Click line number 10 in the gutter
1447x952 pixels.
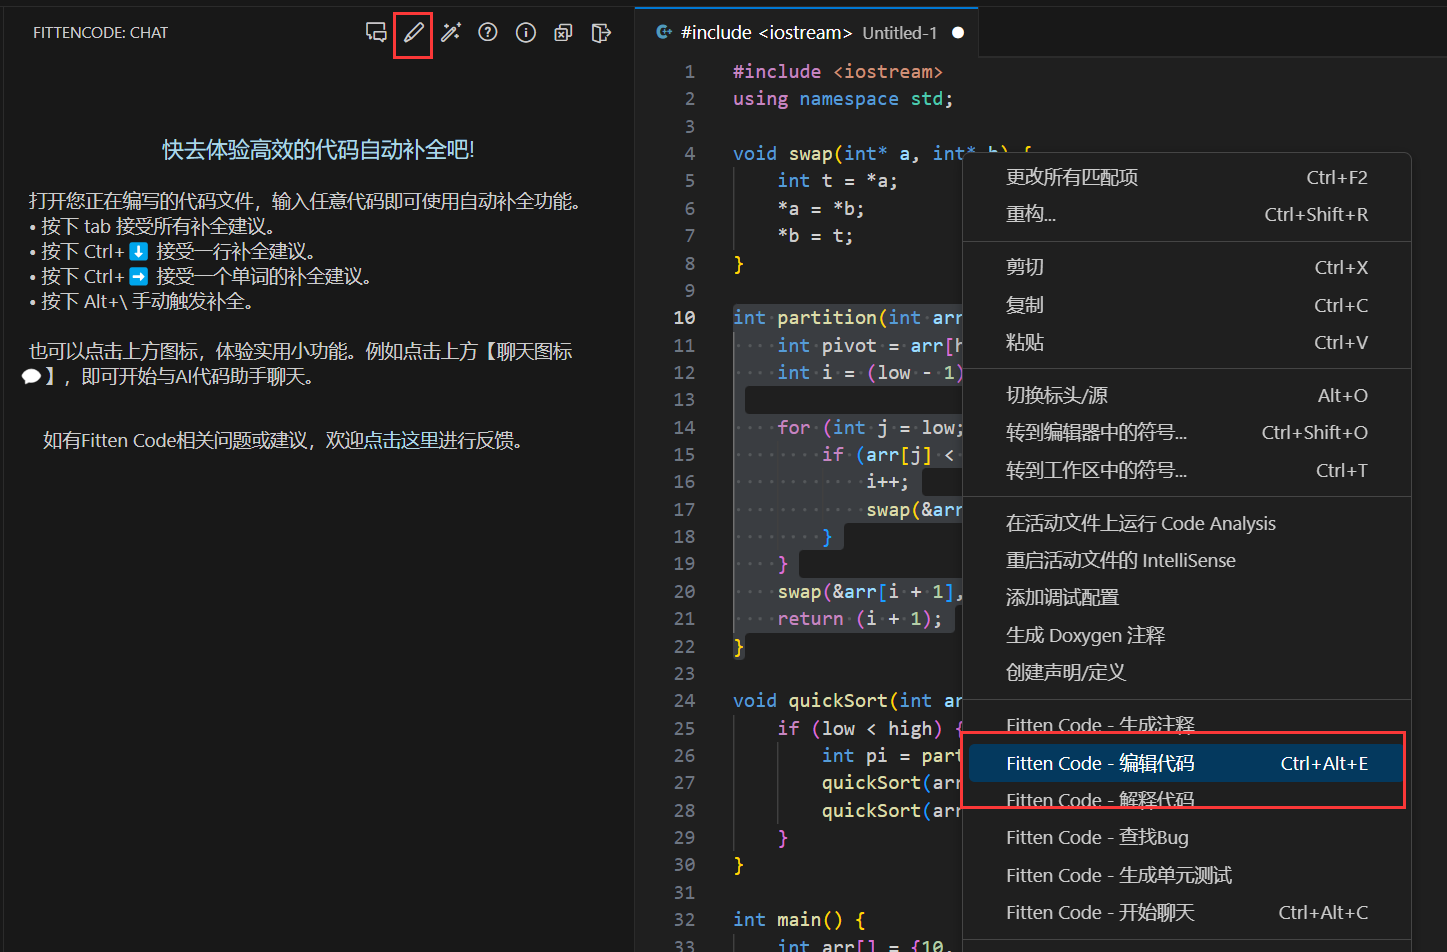684,318
